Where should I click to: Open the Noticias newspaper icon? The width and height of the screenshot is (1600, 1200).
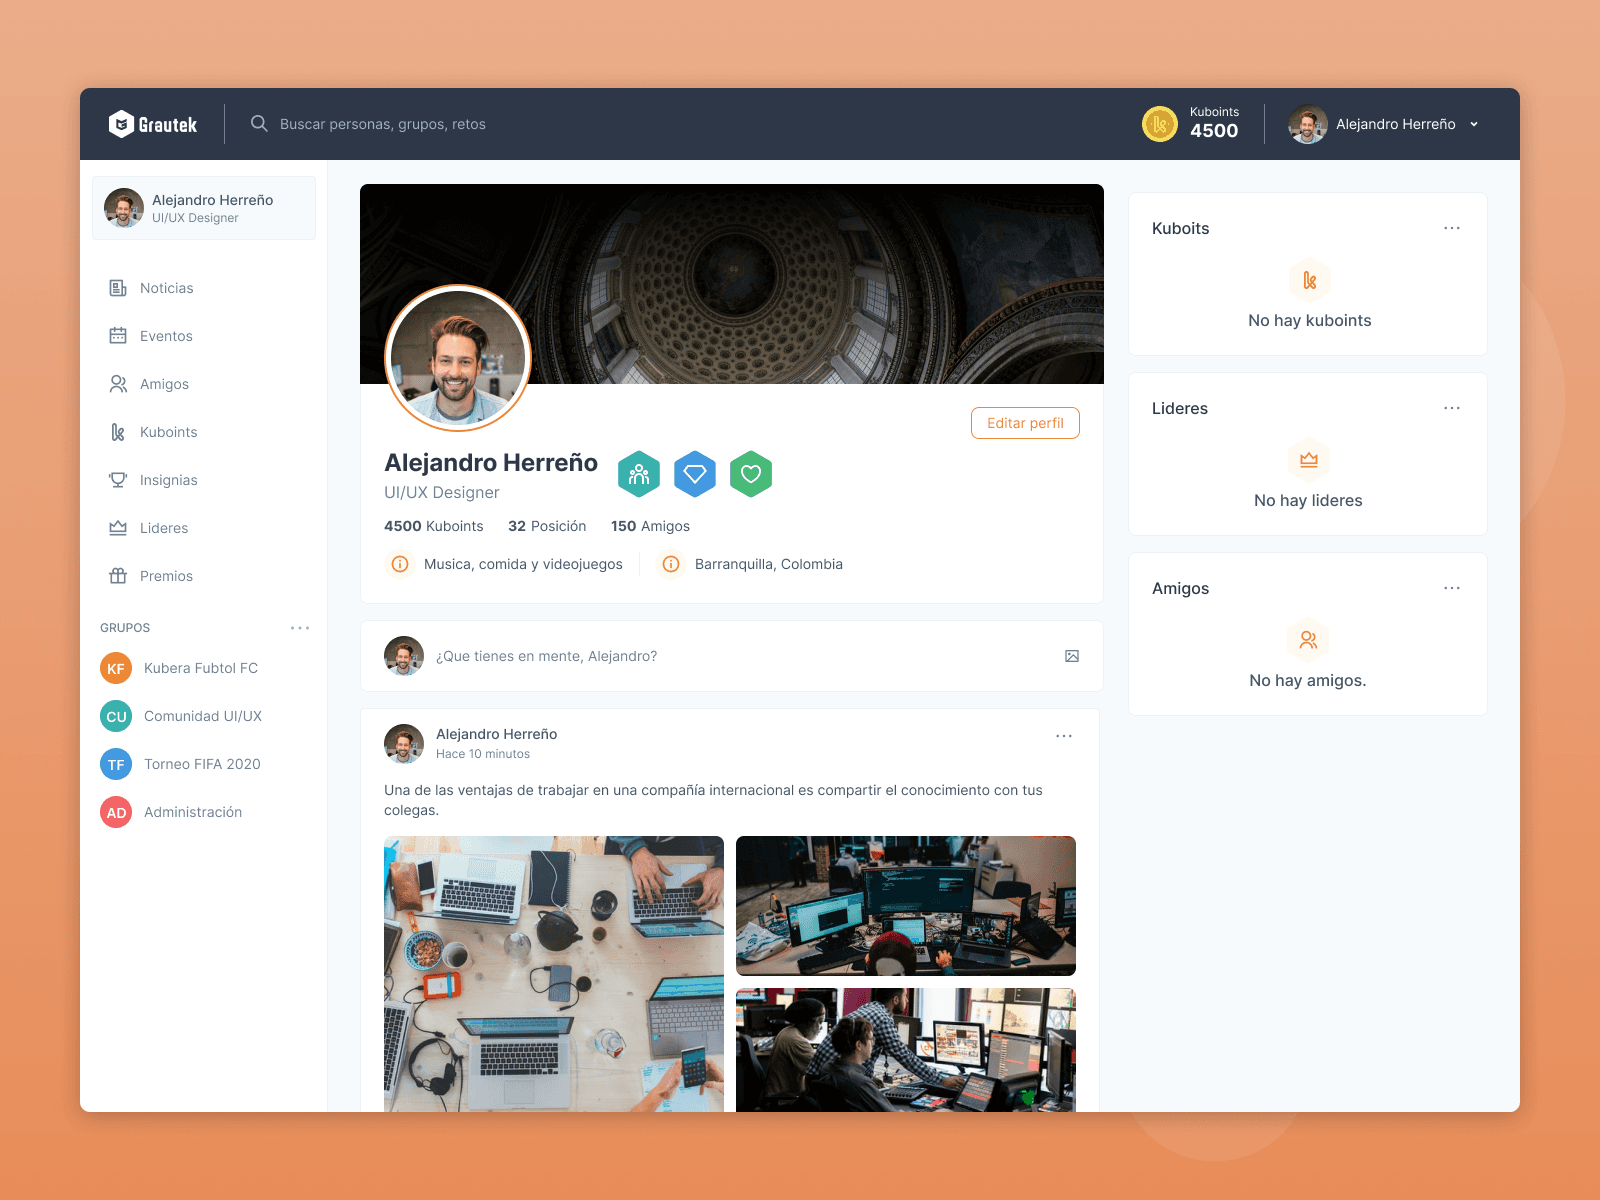point(118,288)
